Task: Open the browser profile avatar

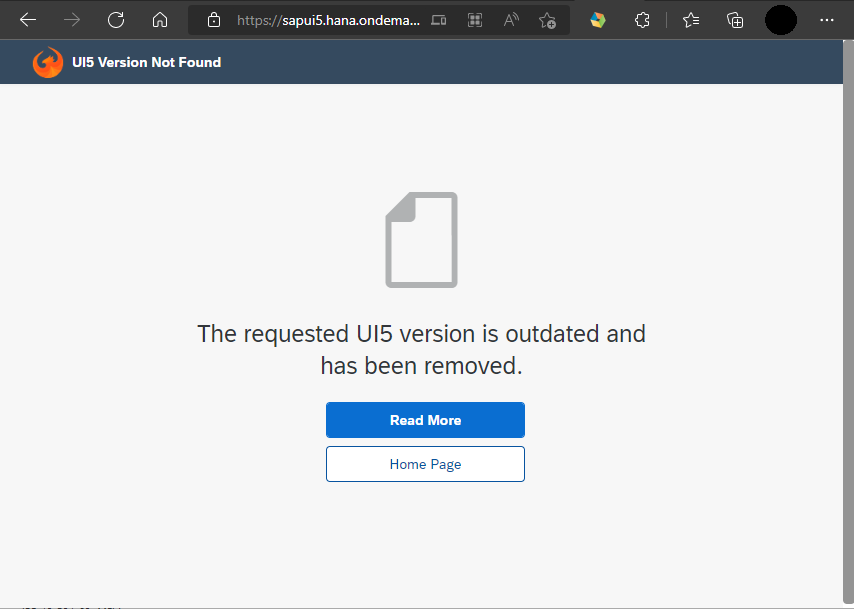Action: coord(781,20)
